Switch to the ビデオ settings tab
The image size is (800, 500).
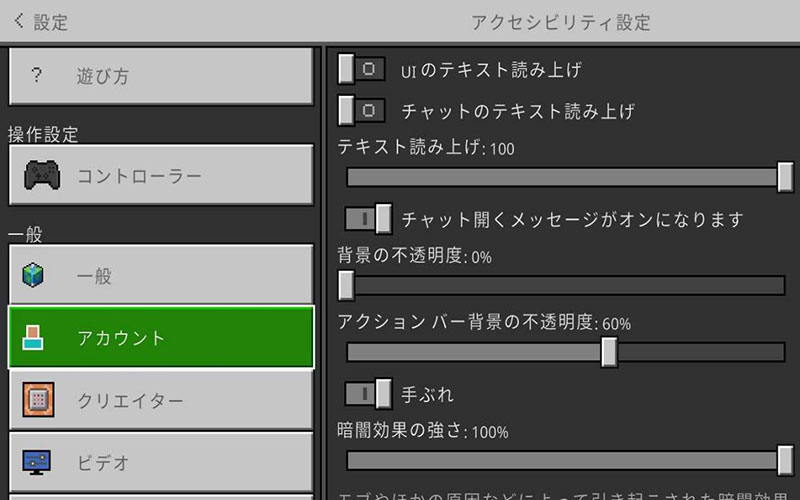click(160, 463)
